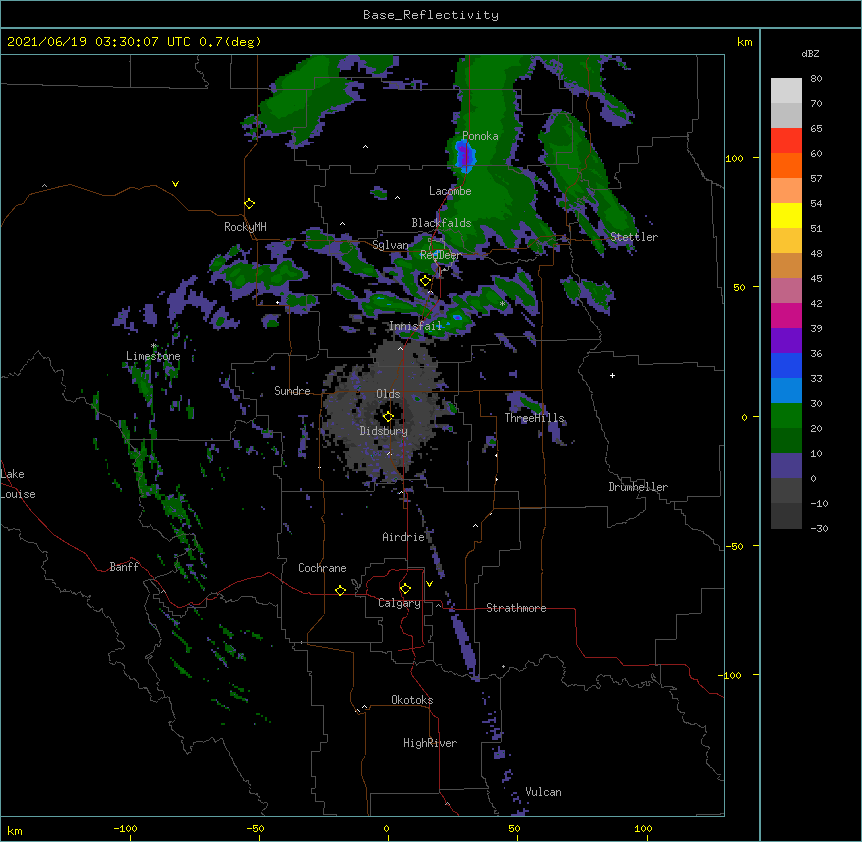This screenshot has height=842, width=862.
Task: Pick the red 65 dBZ legend swatch
Action: click(x=786, y=141)
